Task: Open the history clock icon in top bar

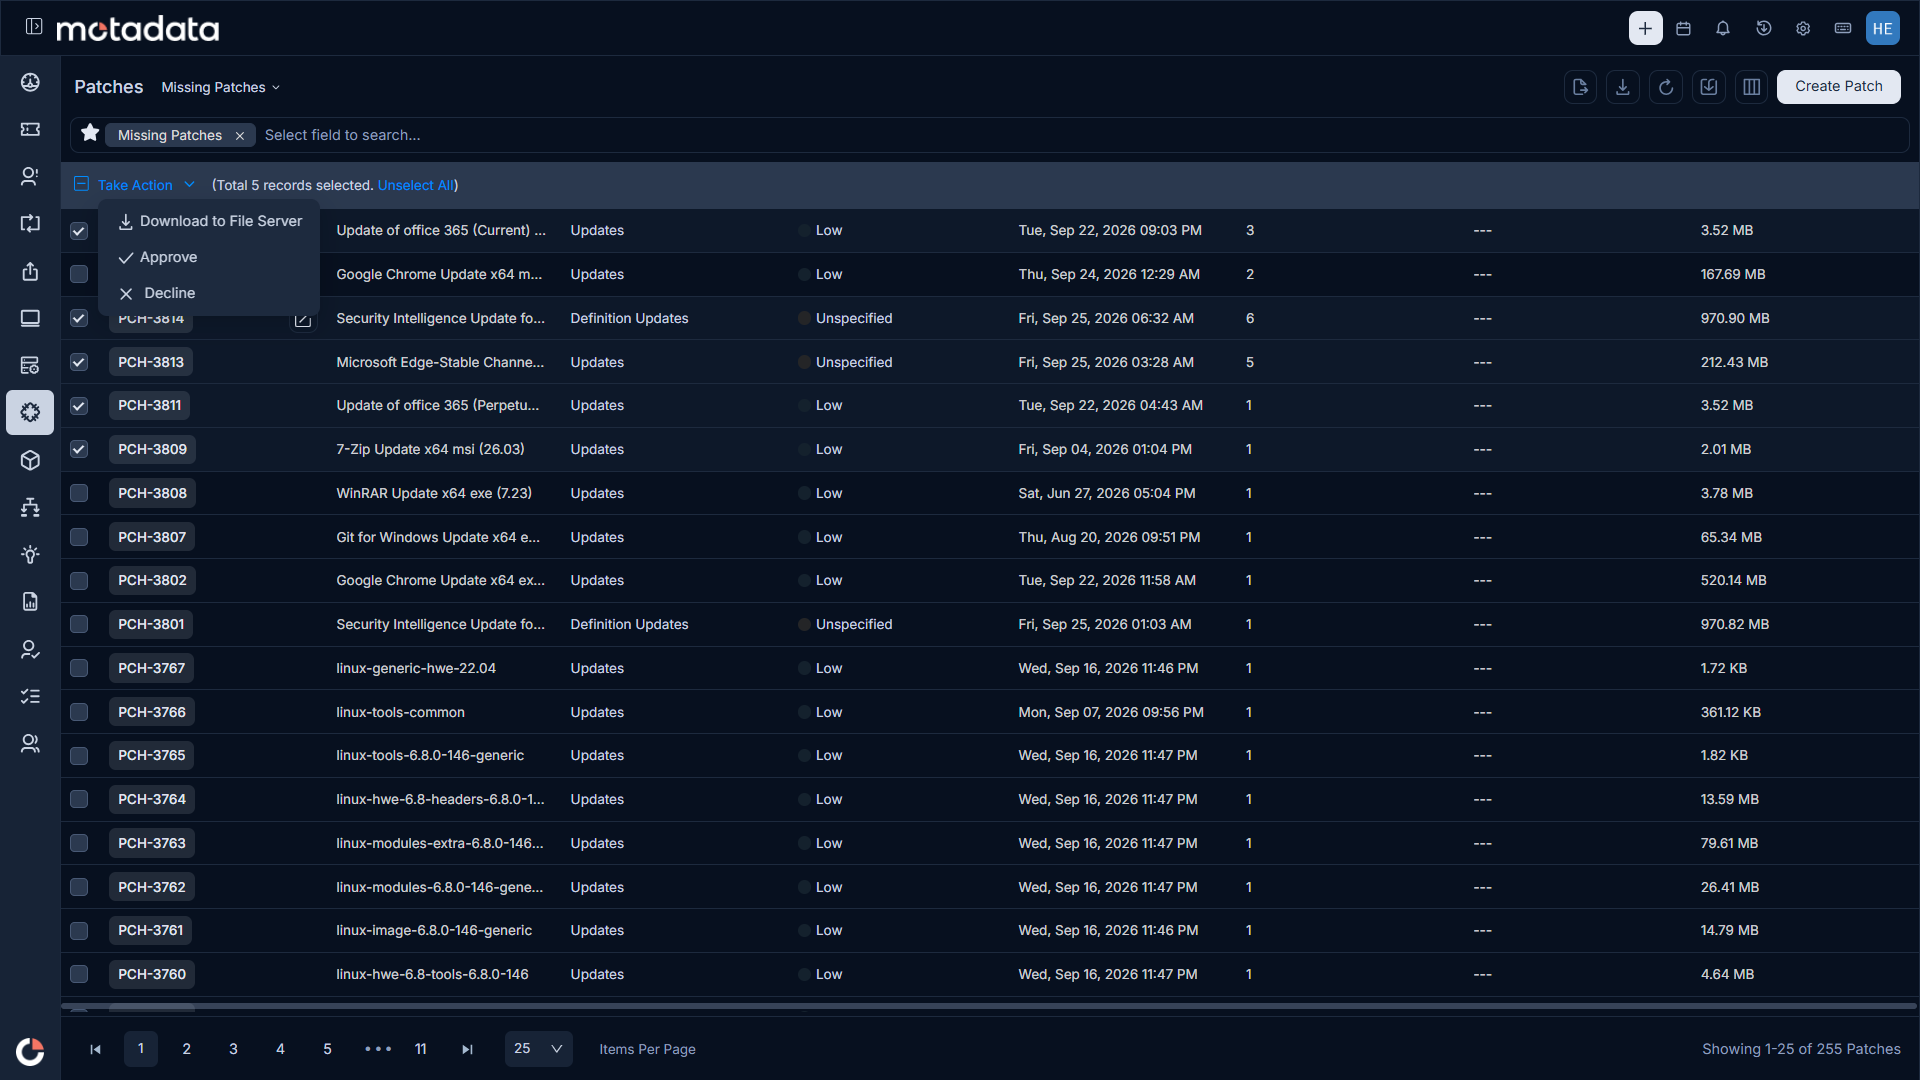Action: tap(1764, 28)
